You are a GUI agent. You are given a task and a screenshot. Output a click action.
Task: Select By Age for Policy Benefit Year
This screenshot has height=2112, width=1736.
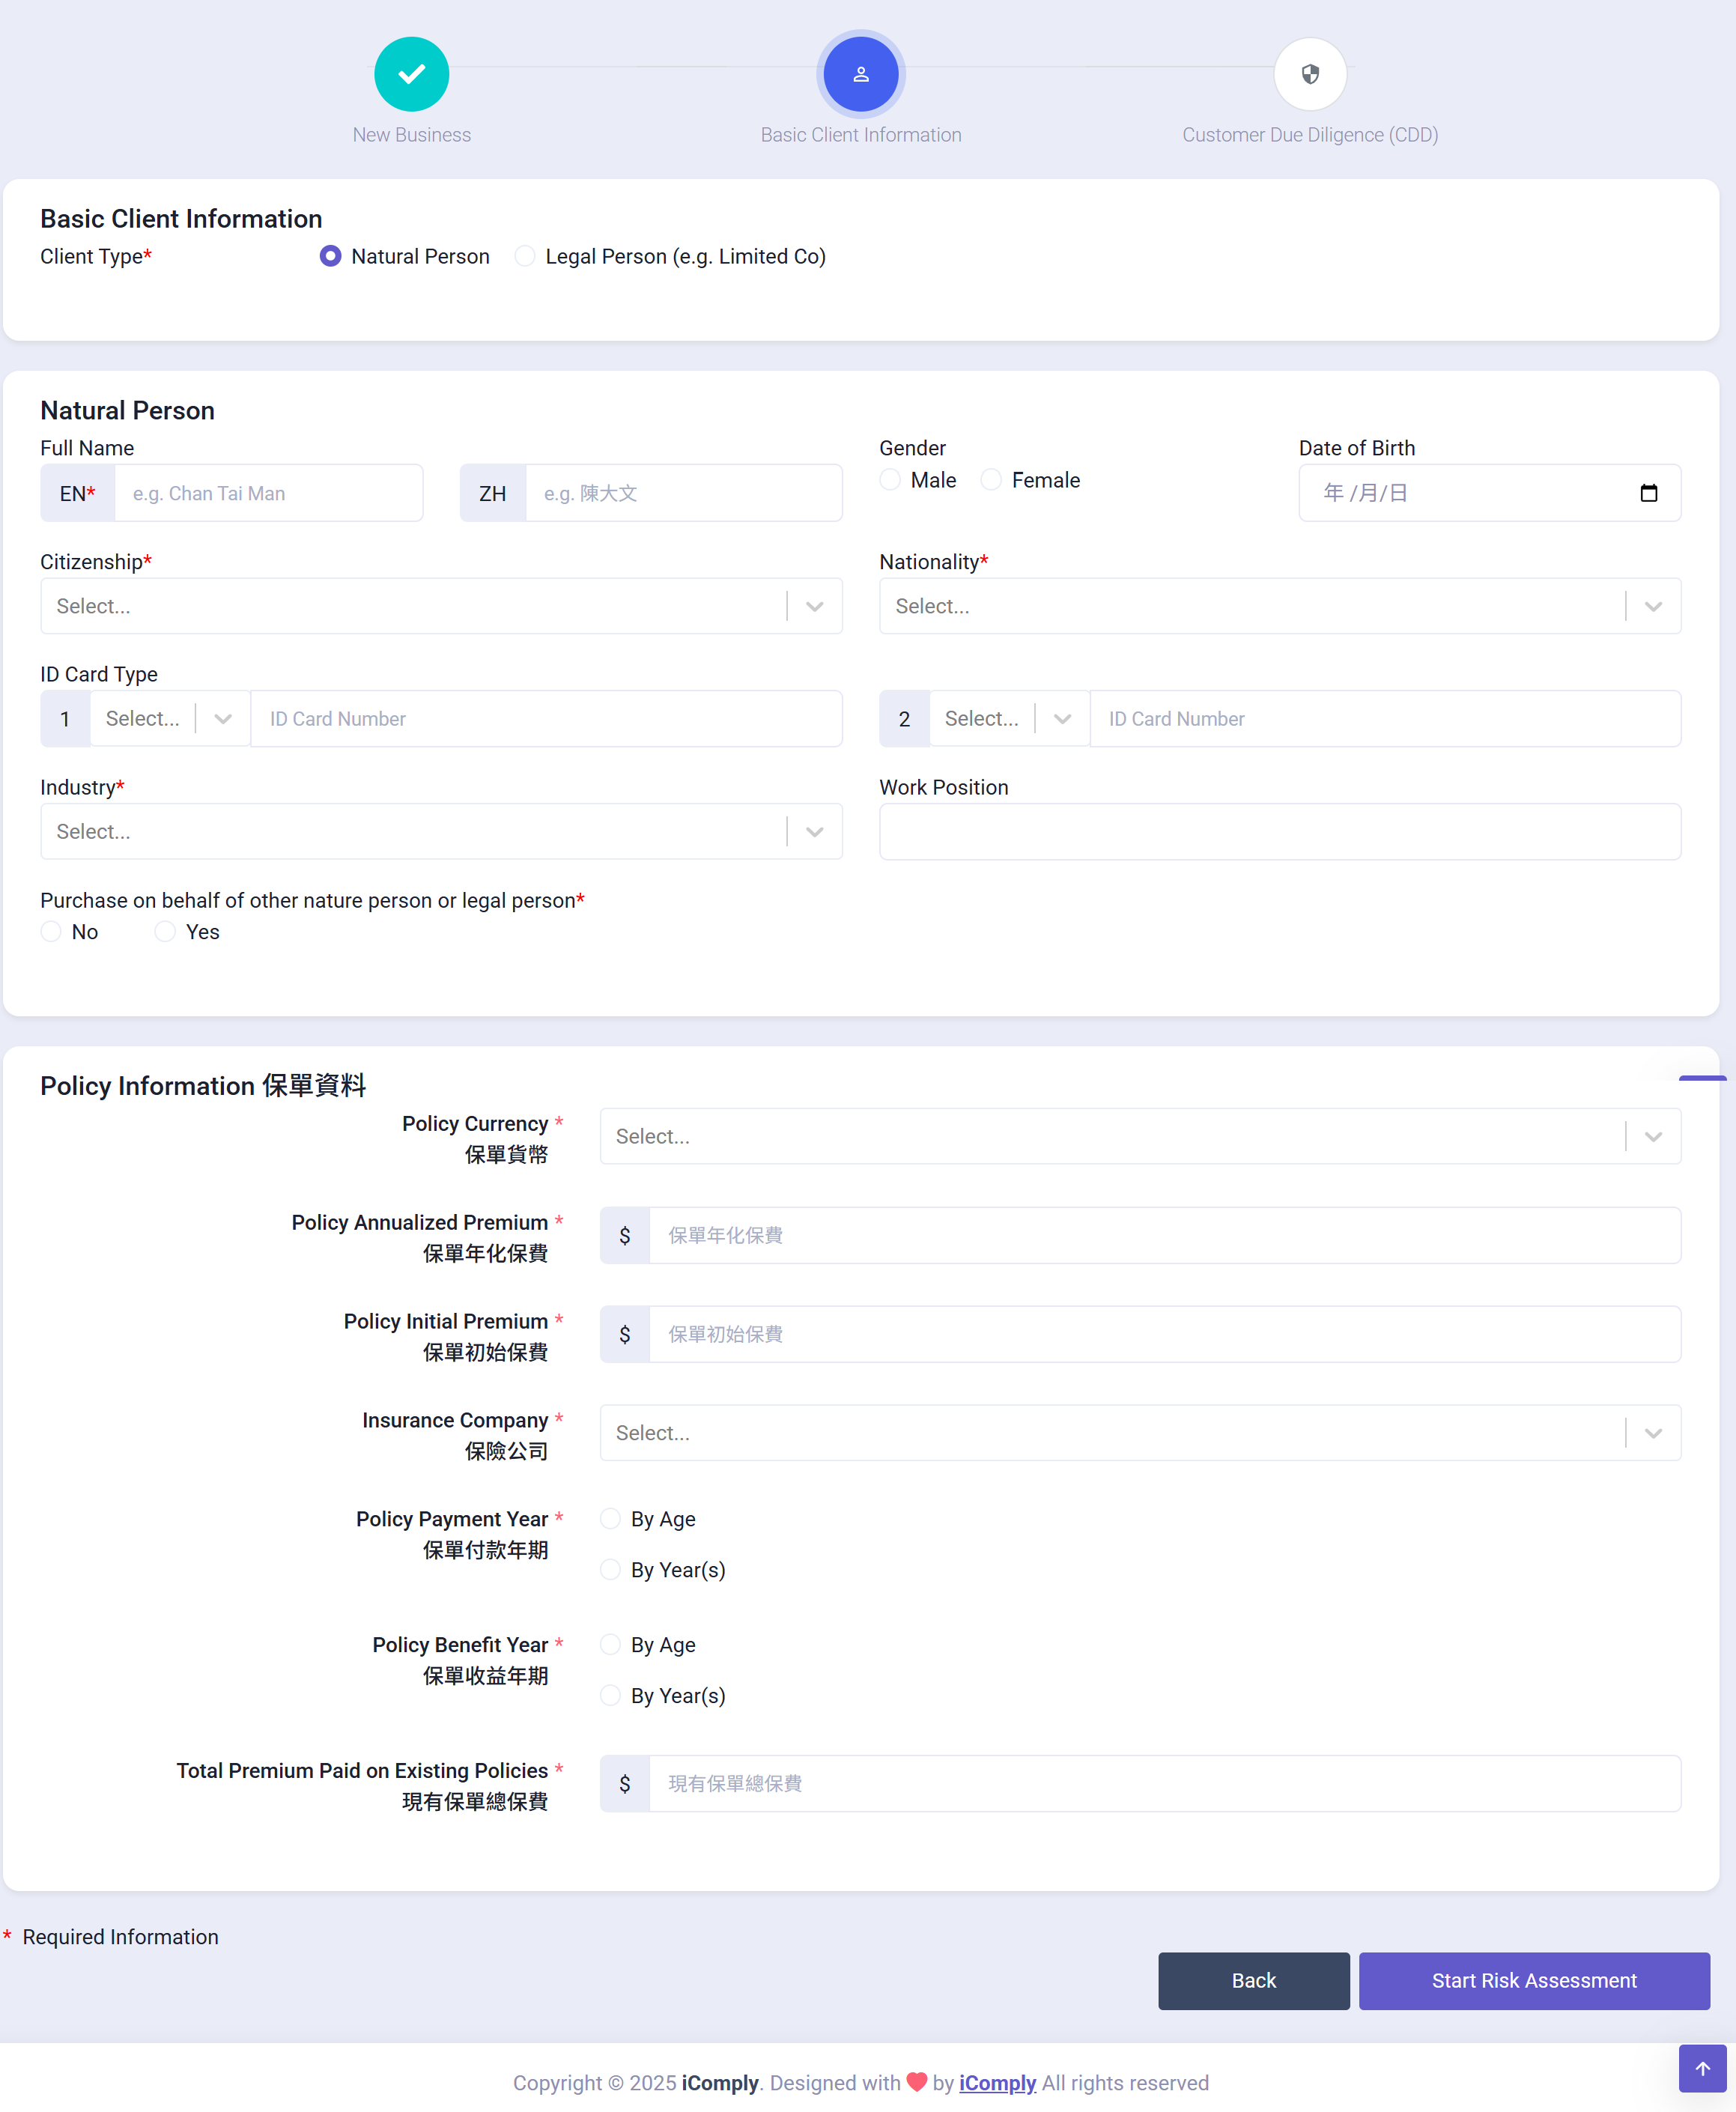click(x=610, y=1645)
